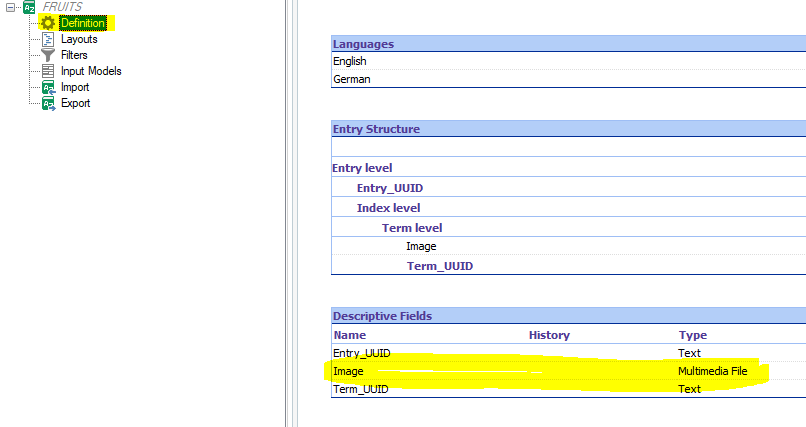Click the Type column header
Viewport: 806px width, 427px height.
click(693, 335)
